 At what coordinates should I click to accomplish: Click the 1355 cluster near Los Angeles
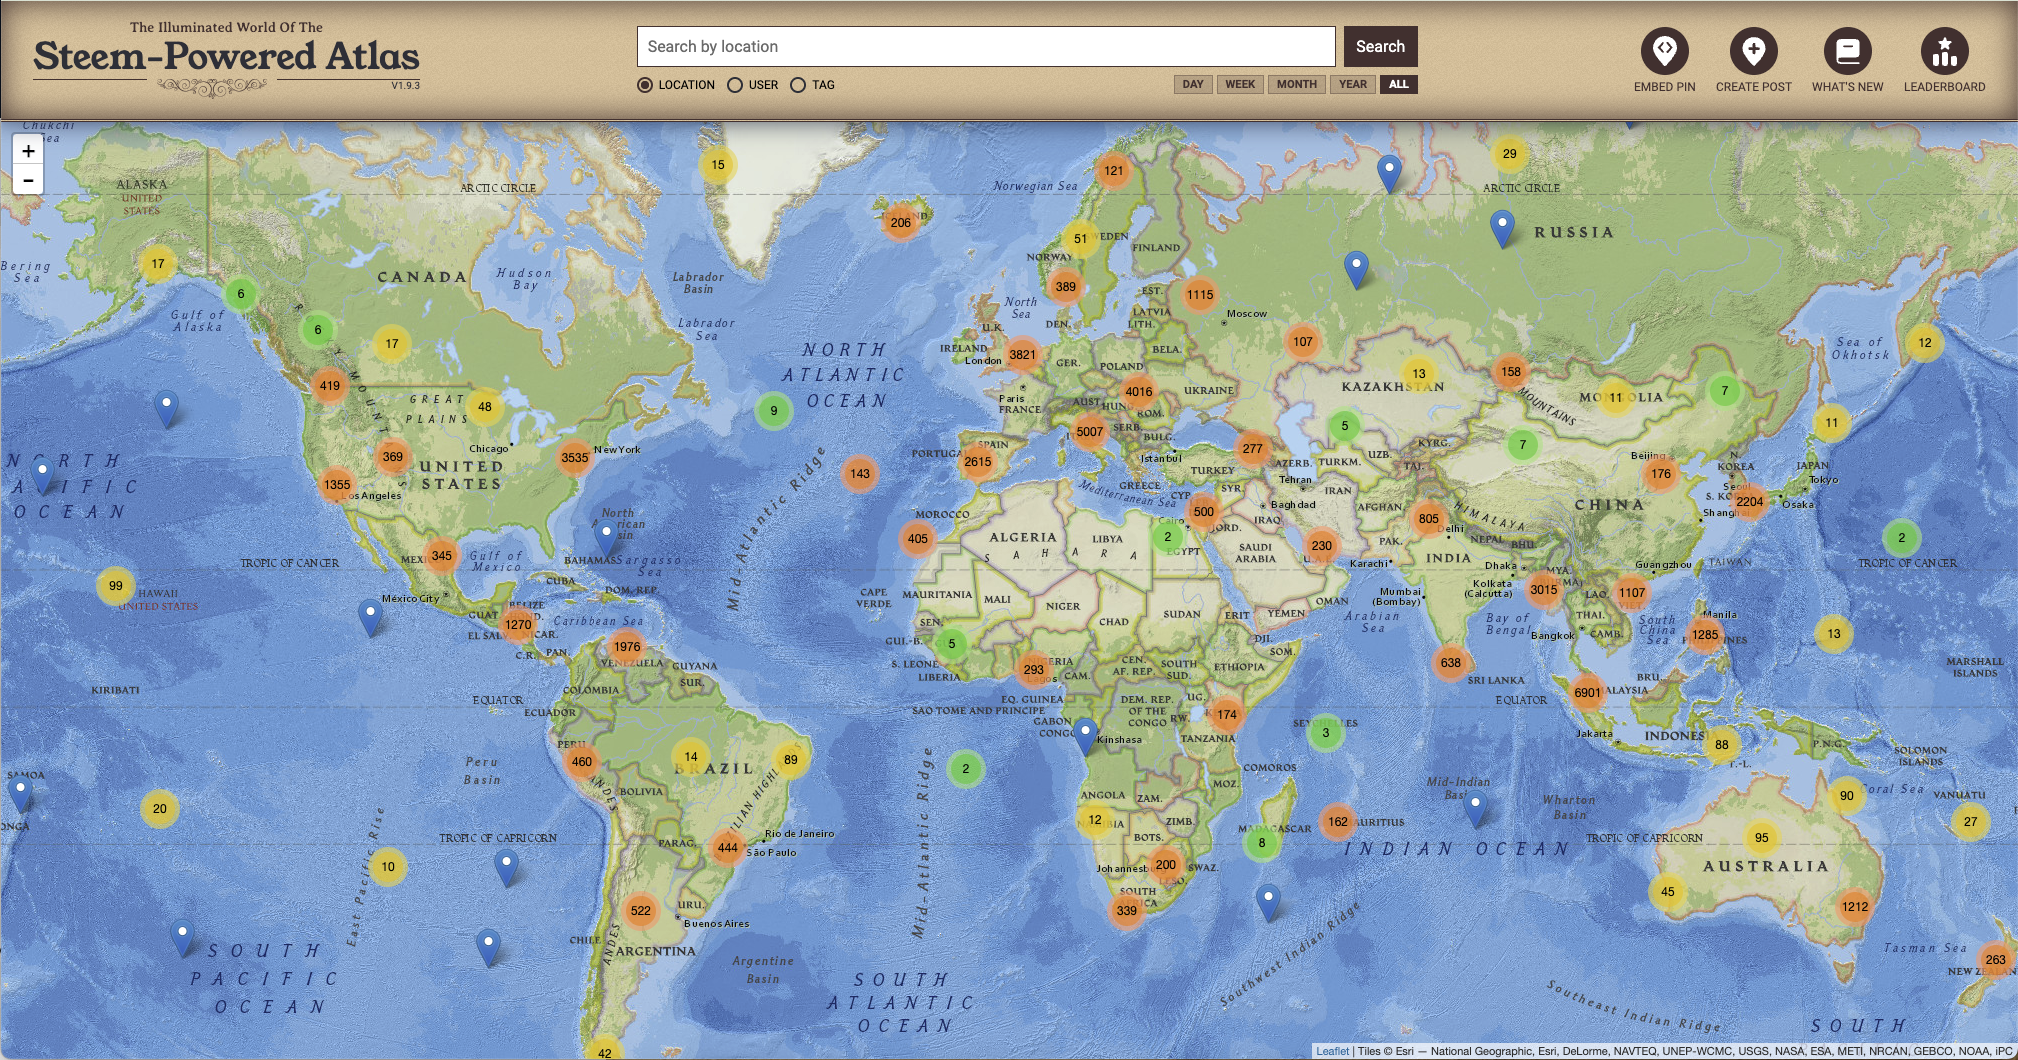point(337,484)
